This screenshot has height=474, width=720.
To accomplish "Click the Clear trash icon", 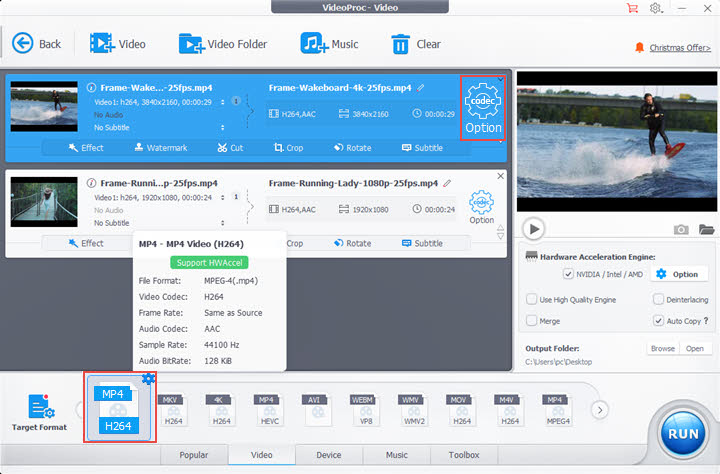I will pyautogui.click(x=401, y=44).
